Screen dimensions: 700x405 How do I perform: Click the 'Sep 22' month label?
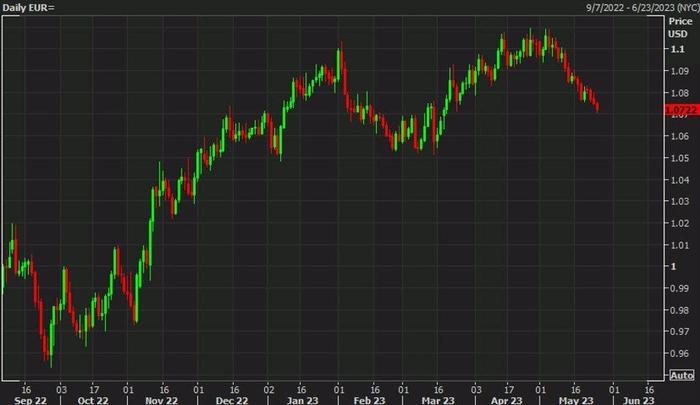click(x=30, y=400)
